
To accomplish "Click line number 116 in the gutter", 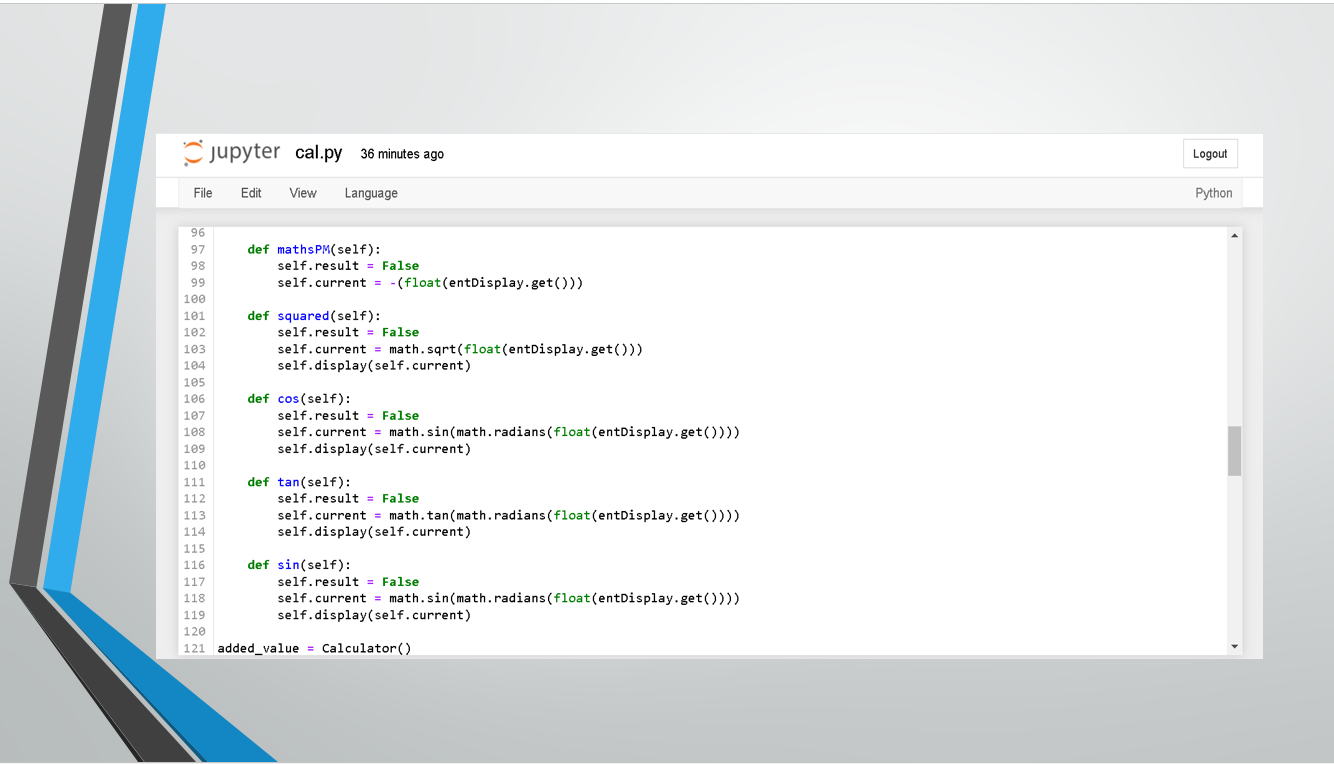I will click(195, 565).
